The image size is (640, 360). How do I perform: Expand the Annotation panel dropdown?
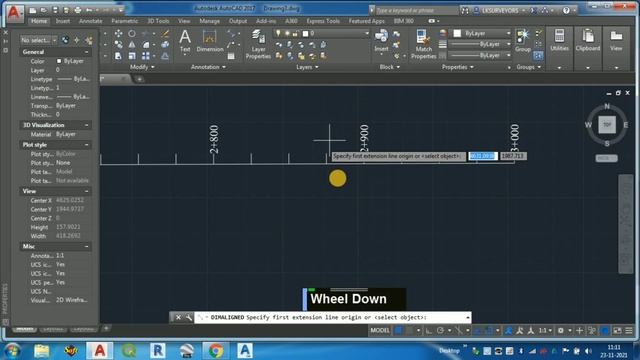coord(208,67)
